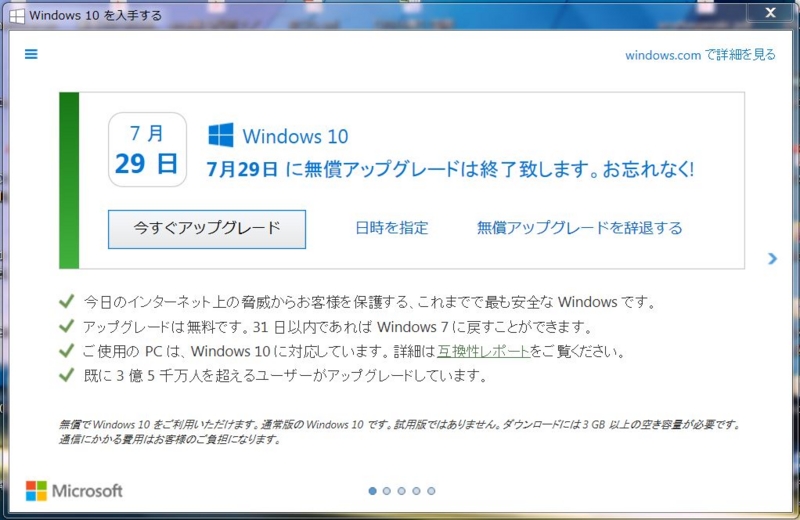This screenshot has width=800, height=520.
Task: Select the fourth page indicator dot
Action: (x=416, y=491)
